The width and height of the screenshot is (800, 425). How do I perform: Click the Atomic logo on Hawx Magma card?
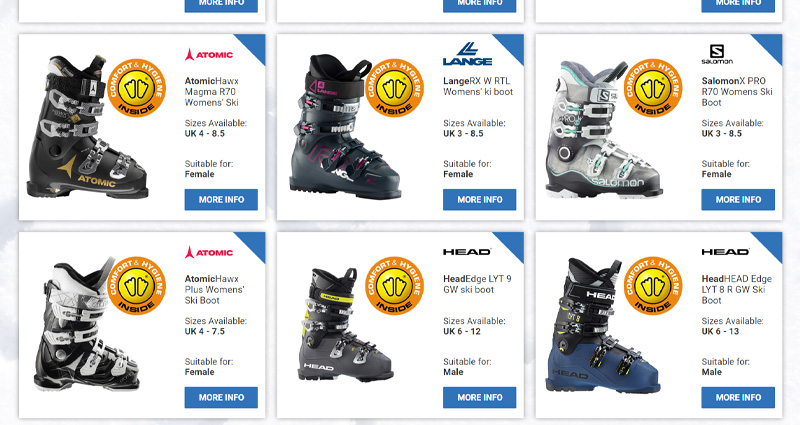(209, 55)
